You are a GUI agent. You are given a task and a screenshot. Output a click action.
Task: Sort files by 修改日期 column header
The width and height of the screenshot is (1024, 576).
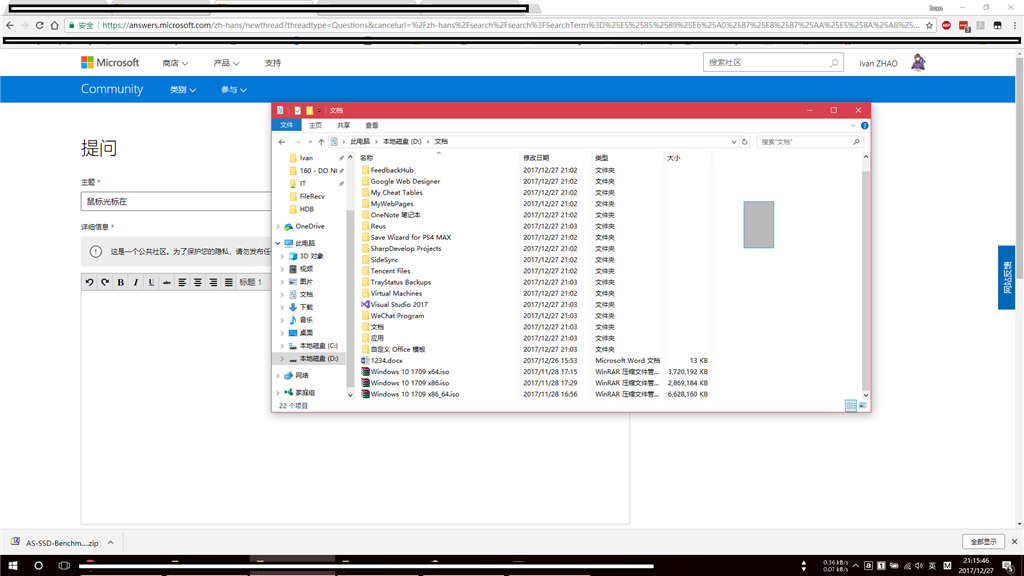click(555, 158)
